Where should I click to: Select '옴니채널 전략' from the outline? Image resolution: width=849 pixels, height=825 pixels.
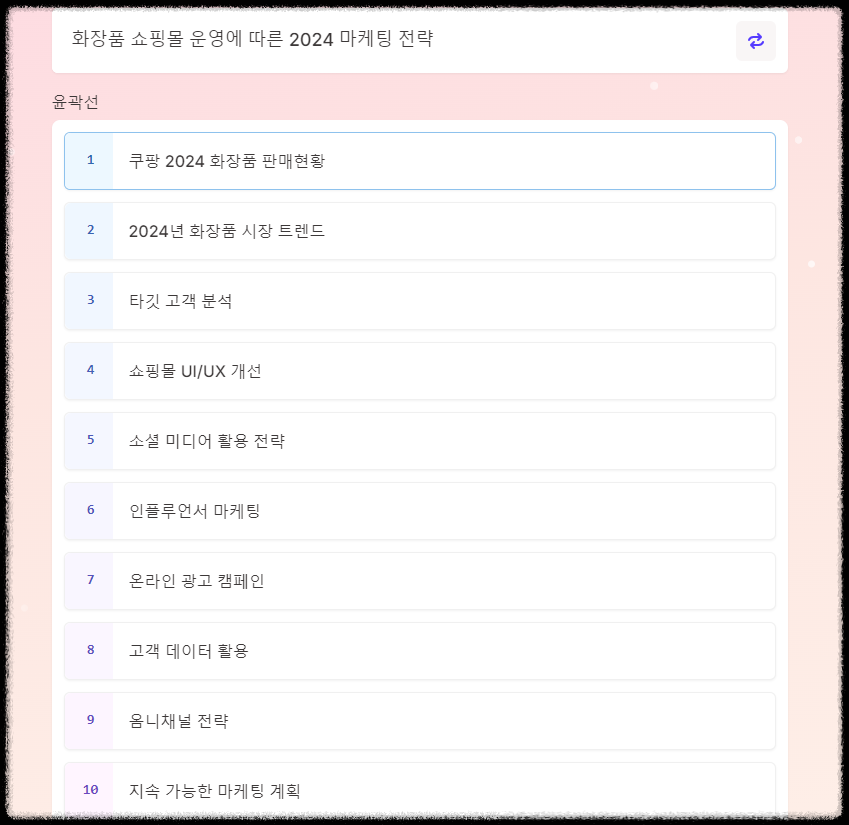pyautogui.click(x=420, y=720)
